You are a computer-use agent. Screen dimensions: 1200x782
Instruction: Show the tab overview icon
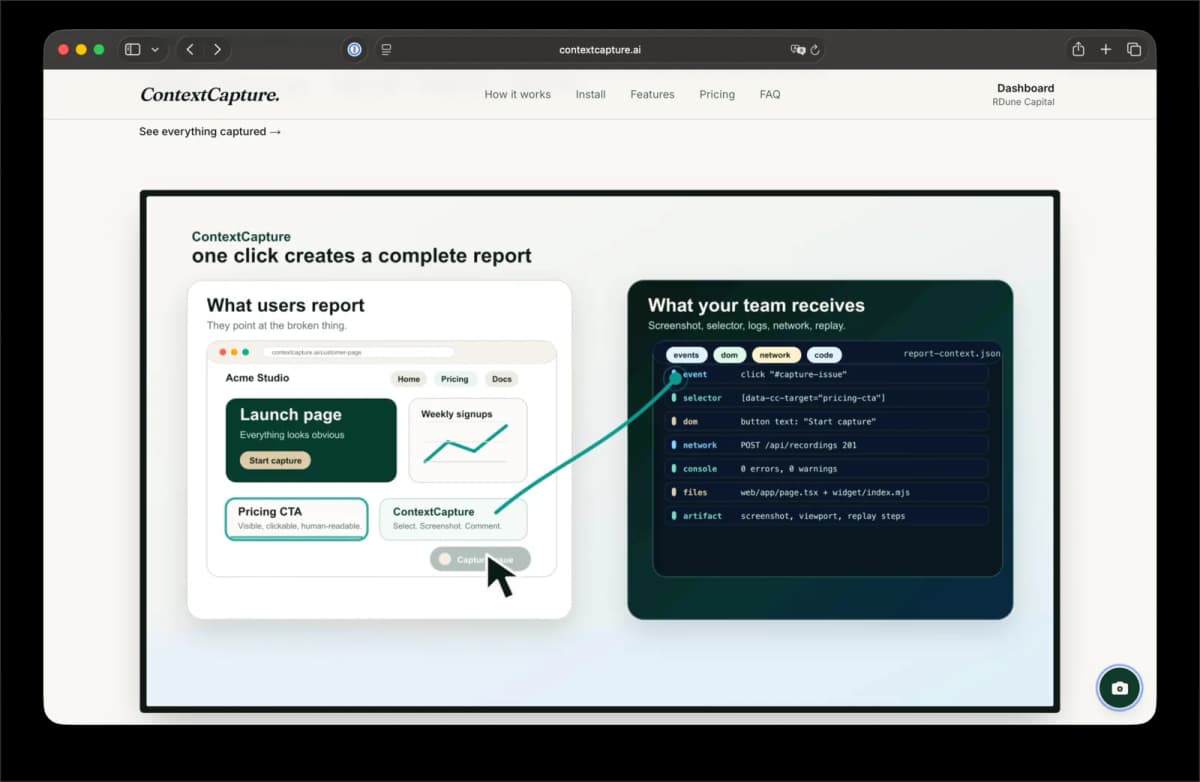pos(1134,49)
